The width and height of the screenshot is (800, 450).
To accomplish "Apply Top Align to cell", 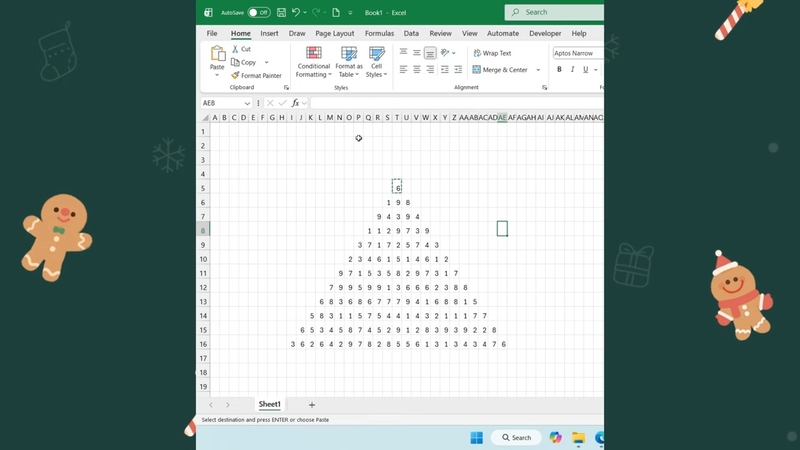I will click(403, 53).
